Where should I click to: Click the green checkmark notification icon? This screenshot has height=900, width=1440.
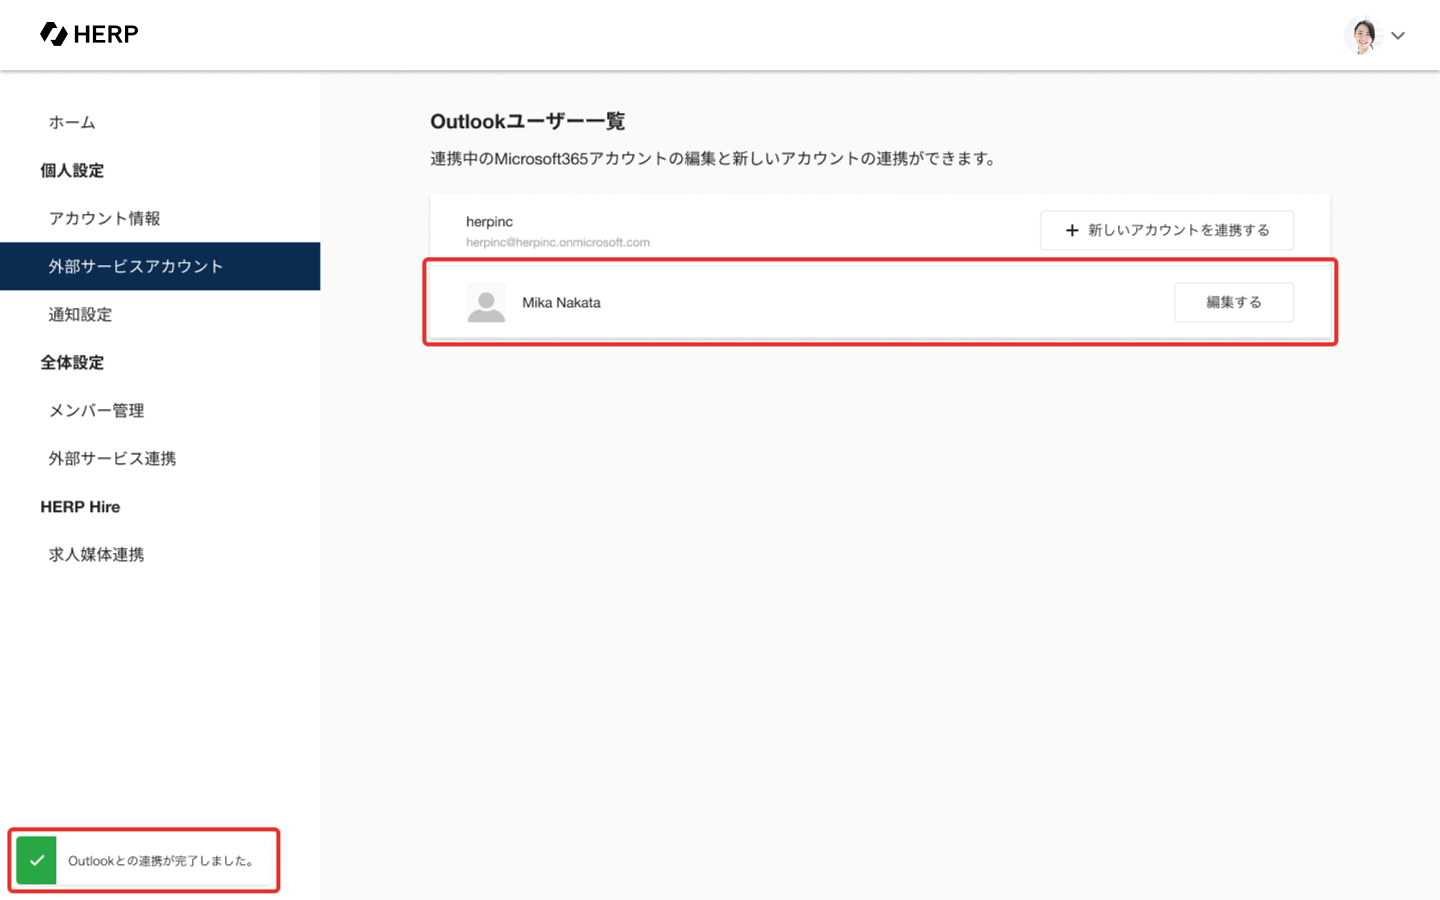pyautogui.click(x=37, y=860)
